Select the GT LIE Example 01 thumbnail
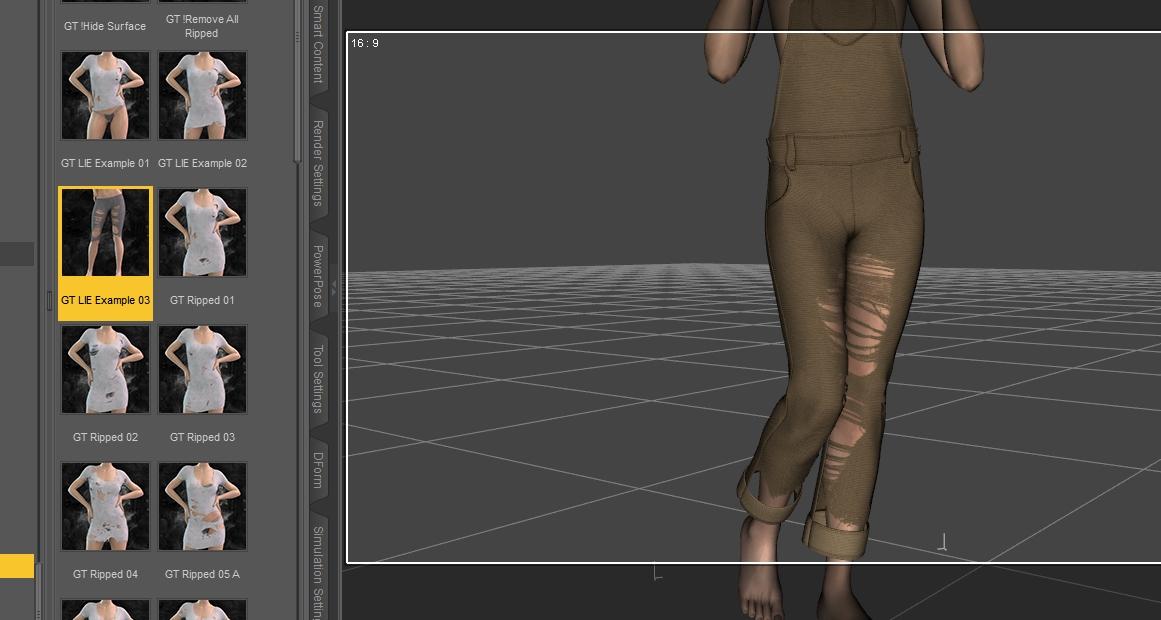1161x620 pixels. 105,96
